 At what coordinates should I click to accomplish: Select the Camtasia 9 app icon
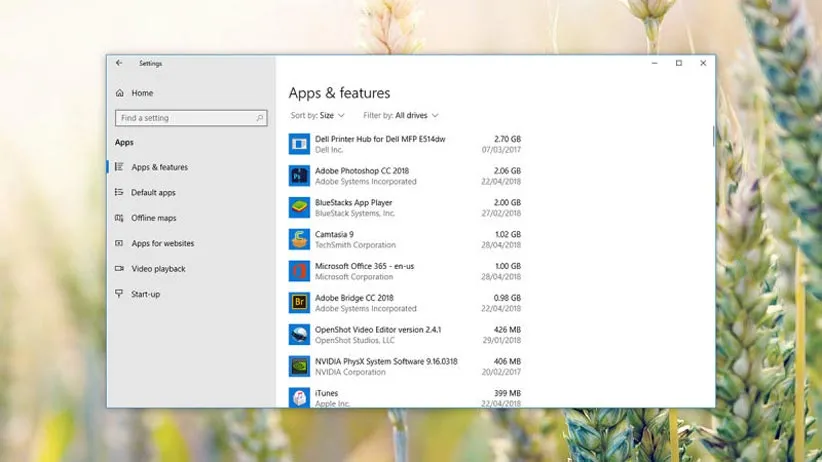(299, 239)
